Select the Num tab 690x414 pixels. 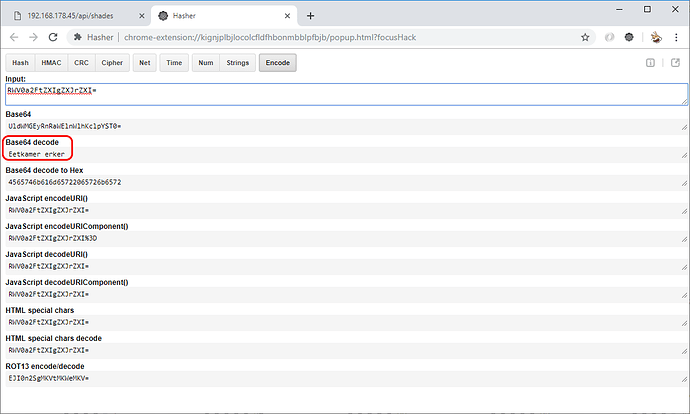206,63
